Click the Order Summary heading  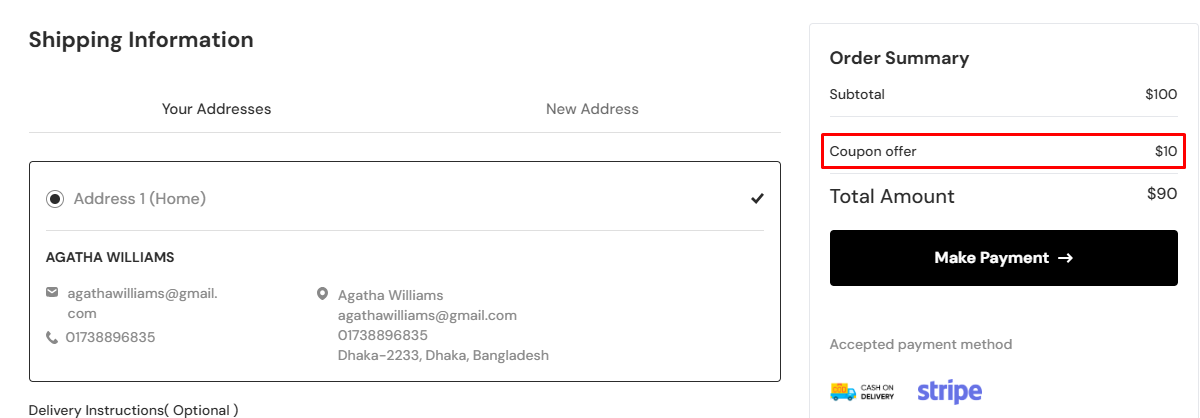(899, 58)
